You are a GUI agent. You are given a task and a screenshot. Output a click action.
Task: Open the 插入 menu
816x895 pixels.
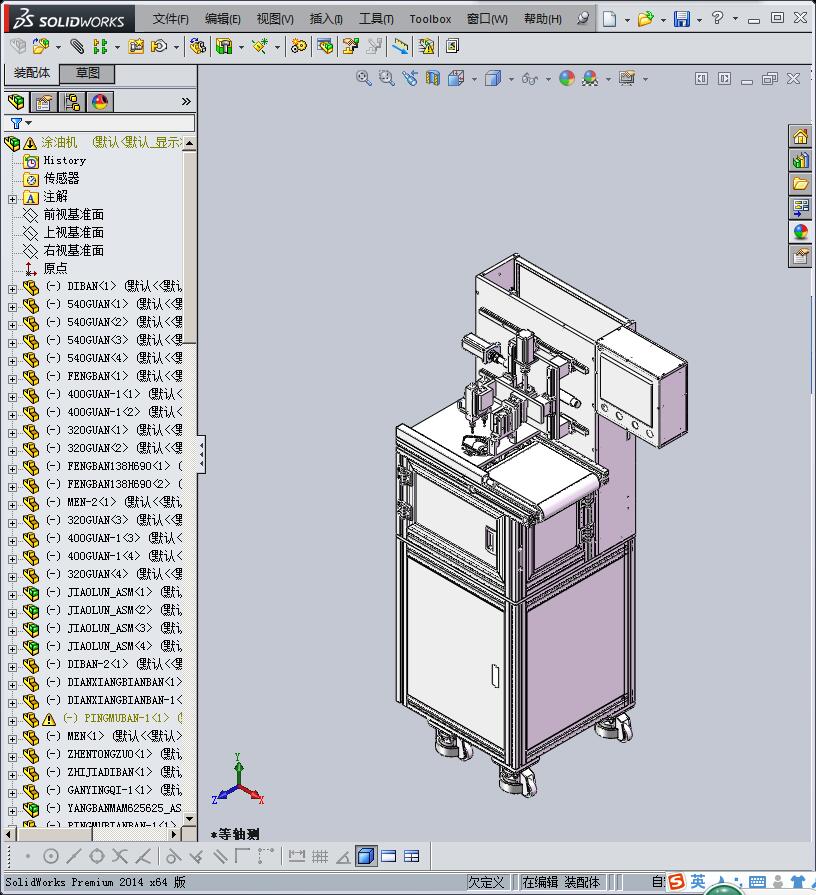click(326, 19)
